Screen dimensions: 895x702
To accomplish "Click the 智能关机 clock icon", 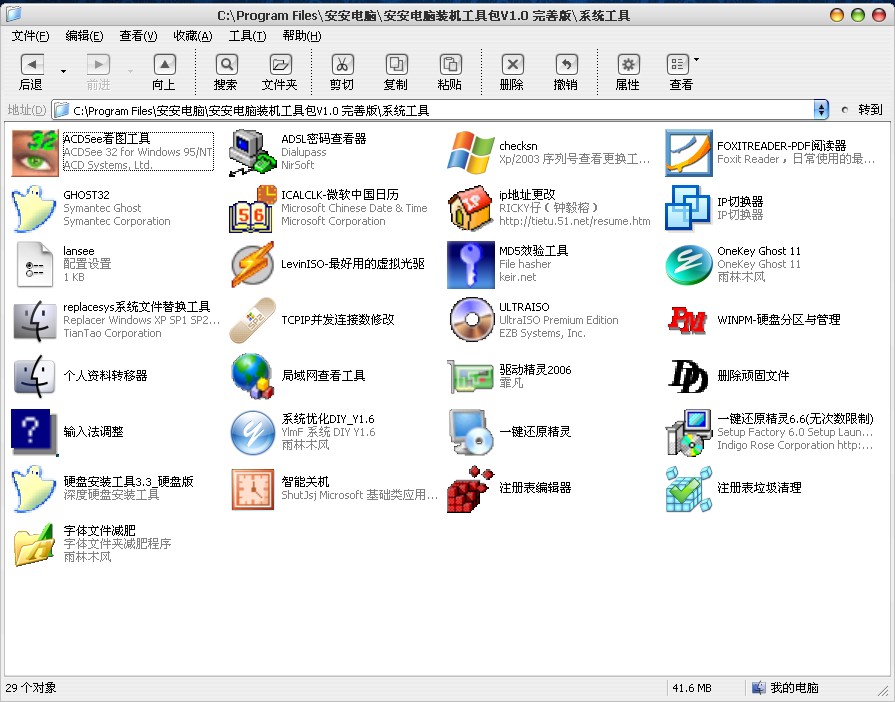I will (253, 488).
